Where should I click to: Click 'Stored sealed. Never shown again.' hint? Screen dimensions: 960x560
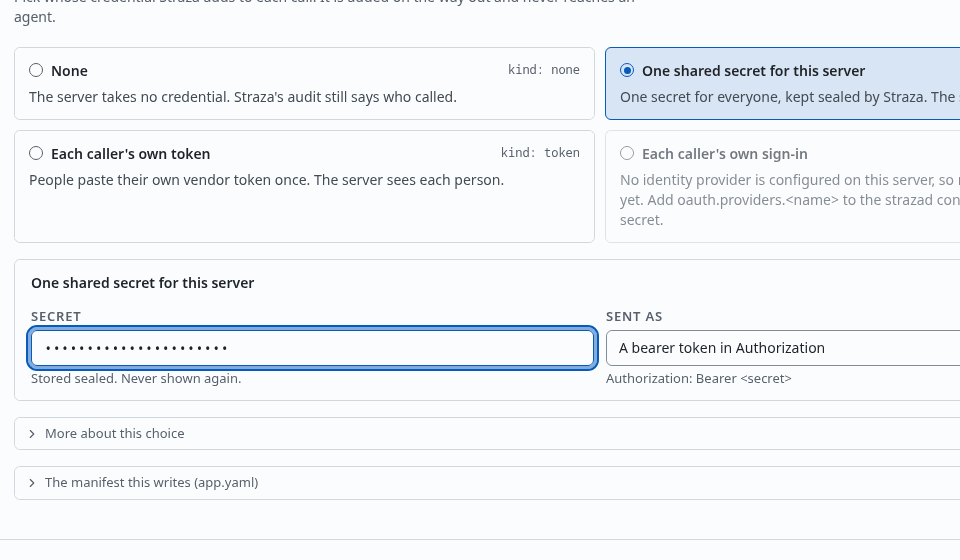pos(136,378)
